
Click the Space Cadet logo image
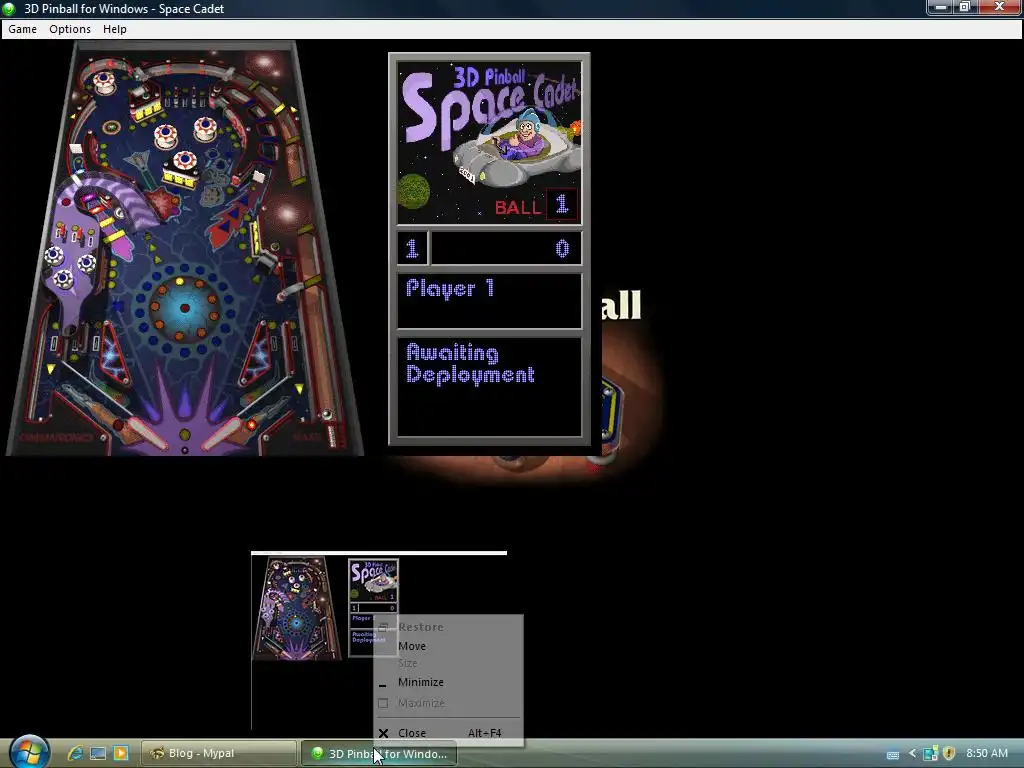pos(489,142)
